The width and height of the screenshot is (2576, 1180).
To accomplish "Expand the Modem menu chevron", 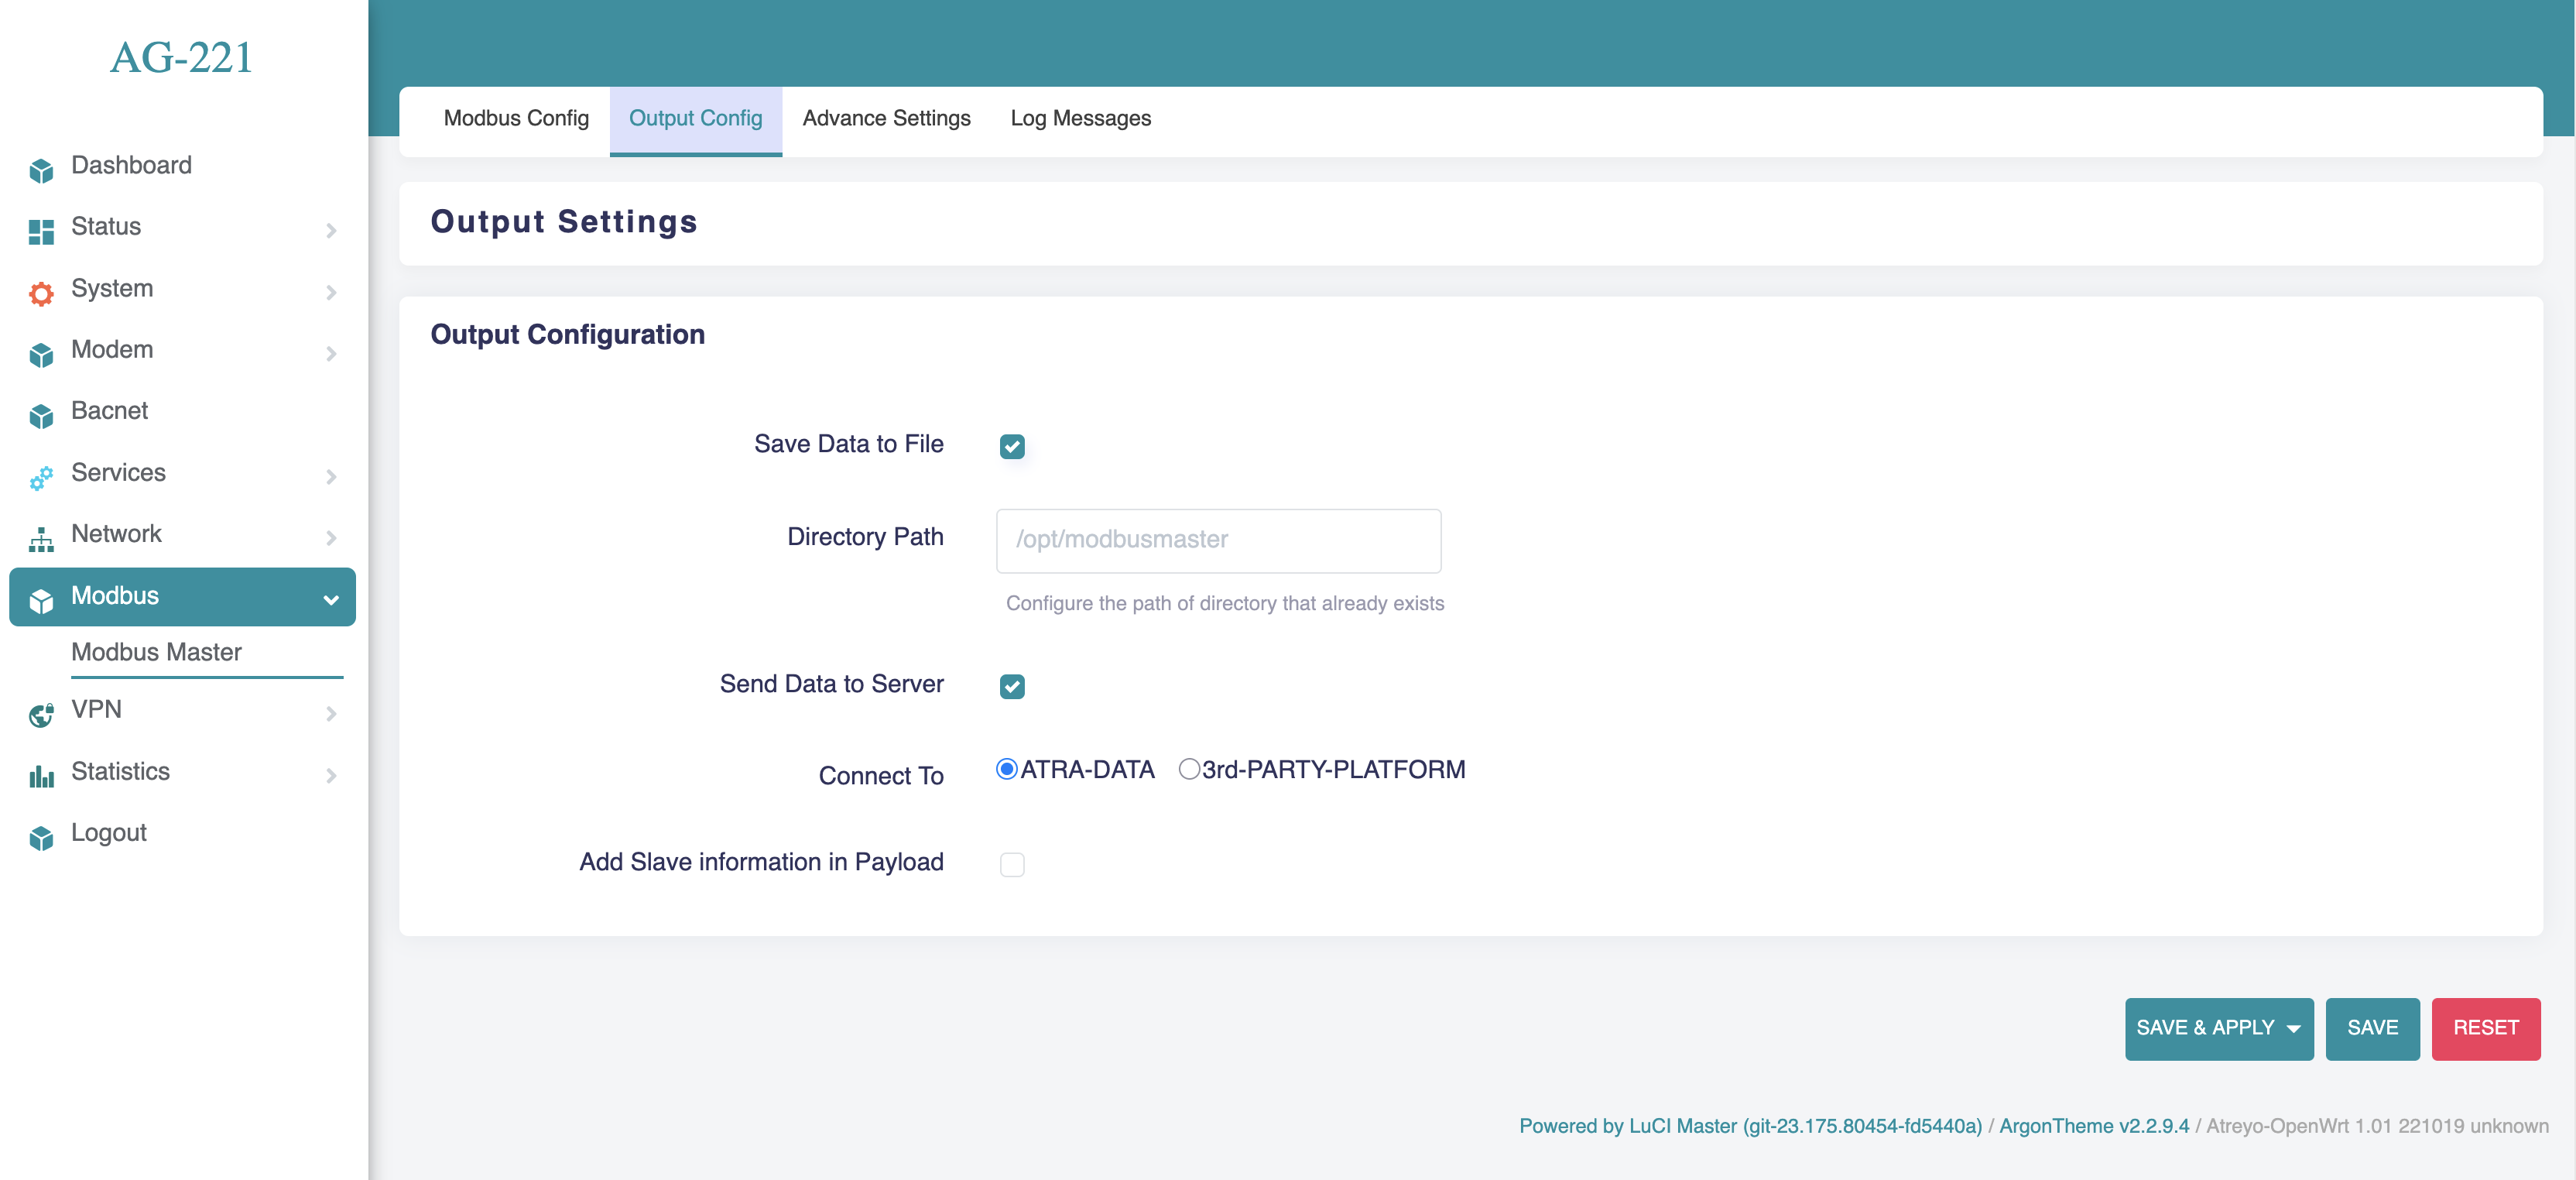I will point(331,353).
